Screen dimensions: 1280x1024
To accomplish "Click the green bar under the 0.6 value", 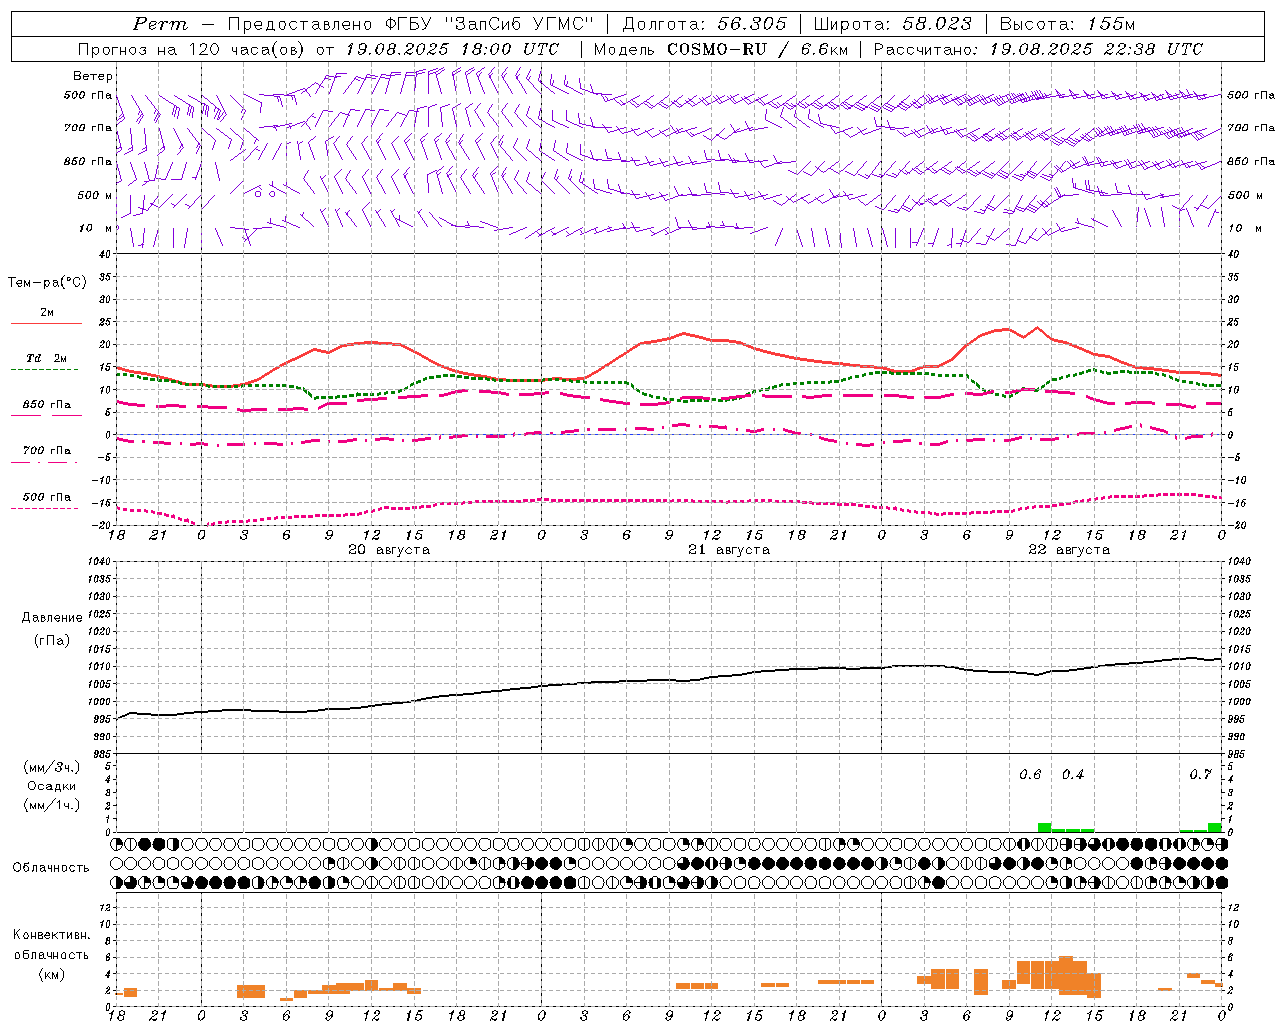I will pos(1044,827).
